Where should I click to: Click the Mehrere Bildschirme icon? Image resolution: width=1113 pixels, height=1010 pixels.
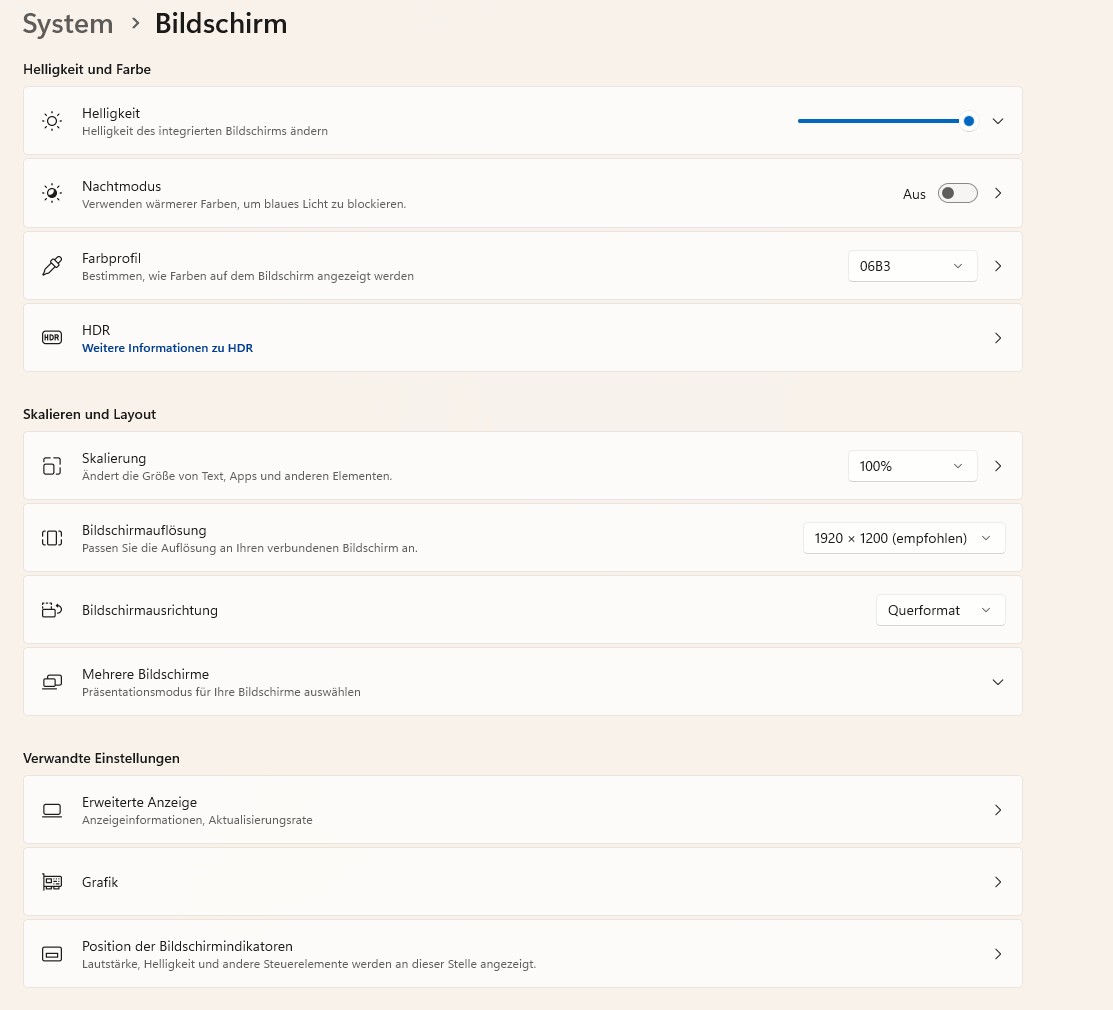pos(52,682)
